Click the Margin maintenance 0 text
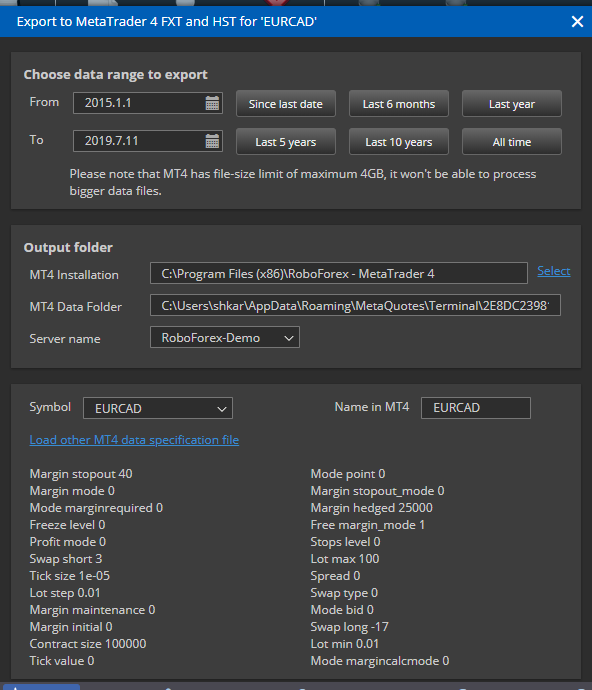The image size is (592, 690). click(x=92, y=610)
